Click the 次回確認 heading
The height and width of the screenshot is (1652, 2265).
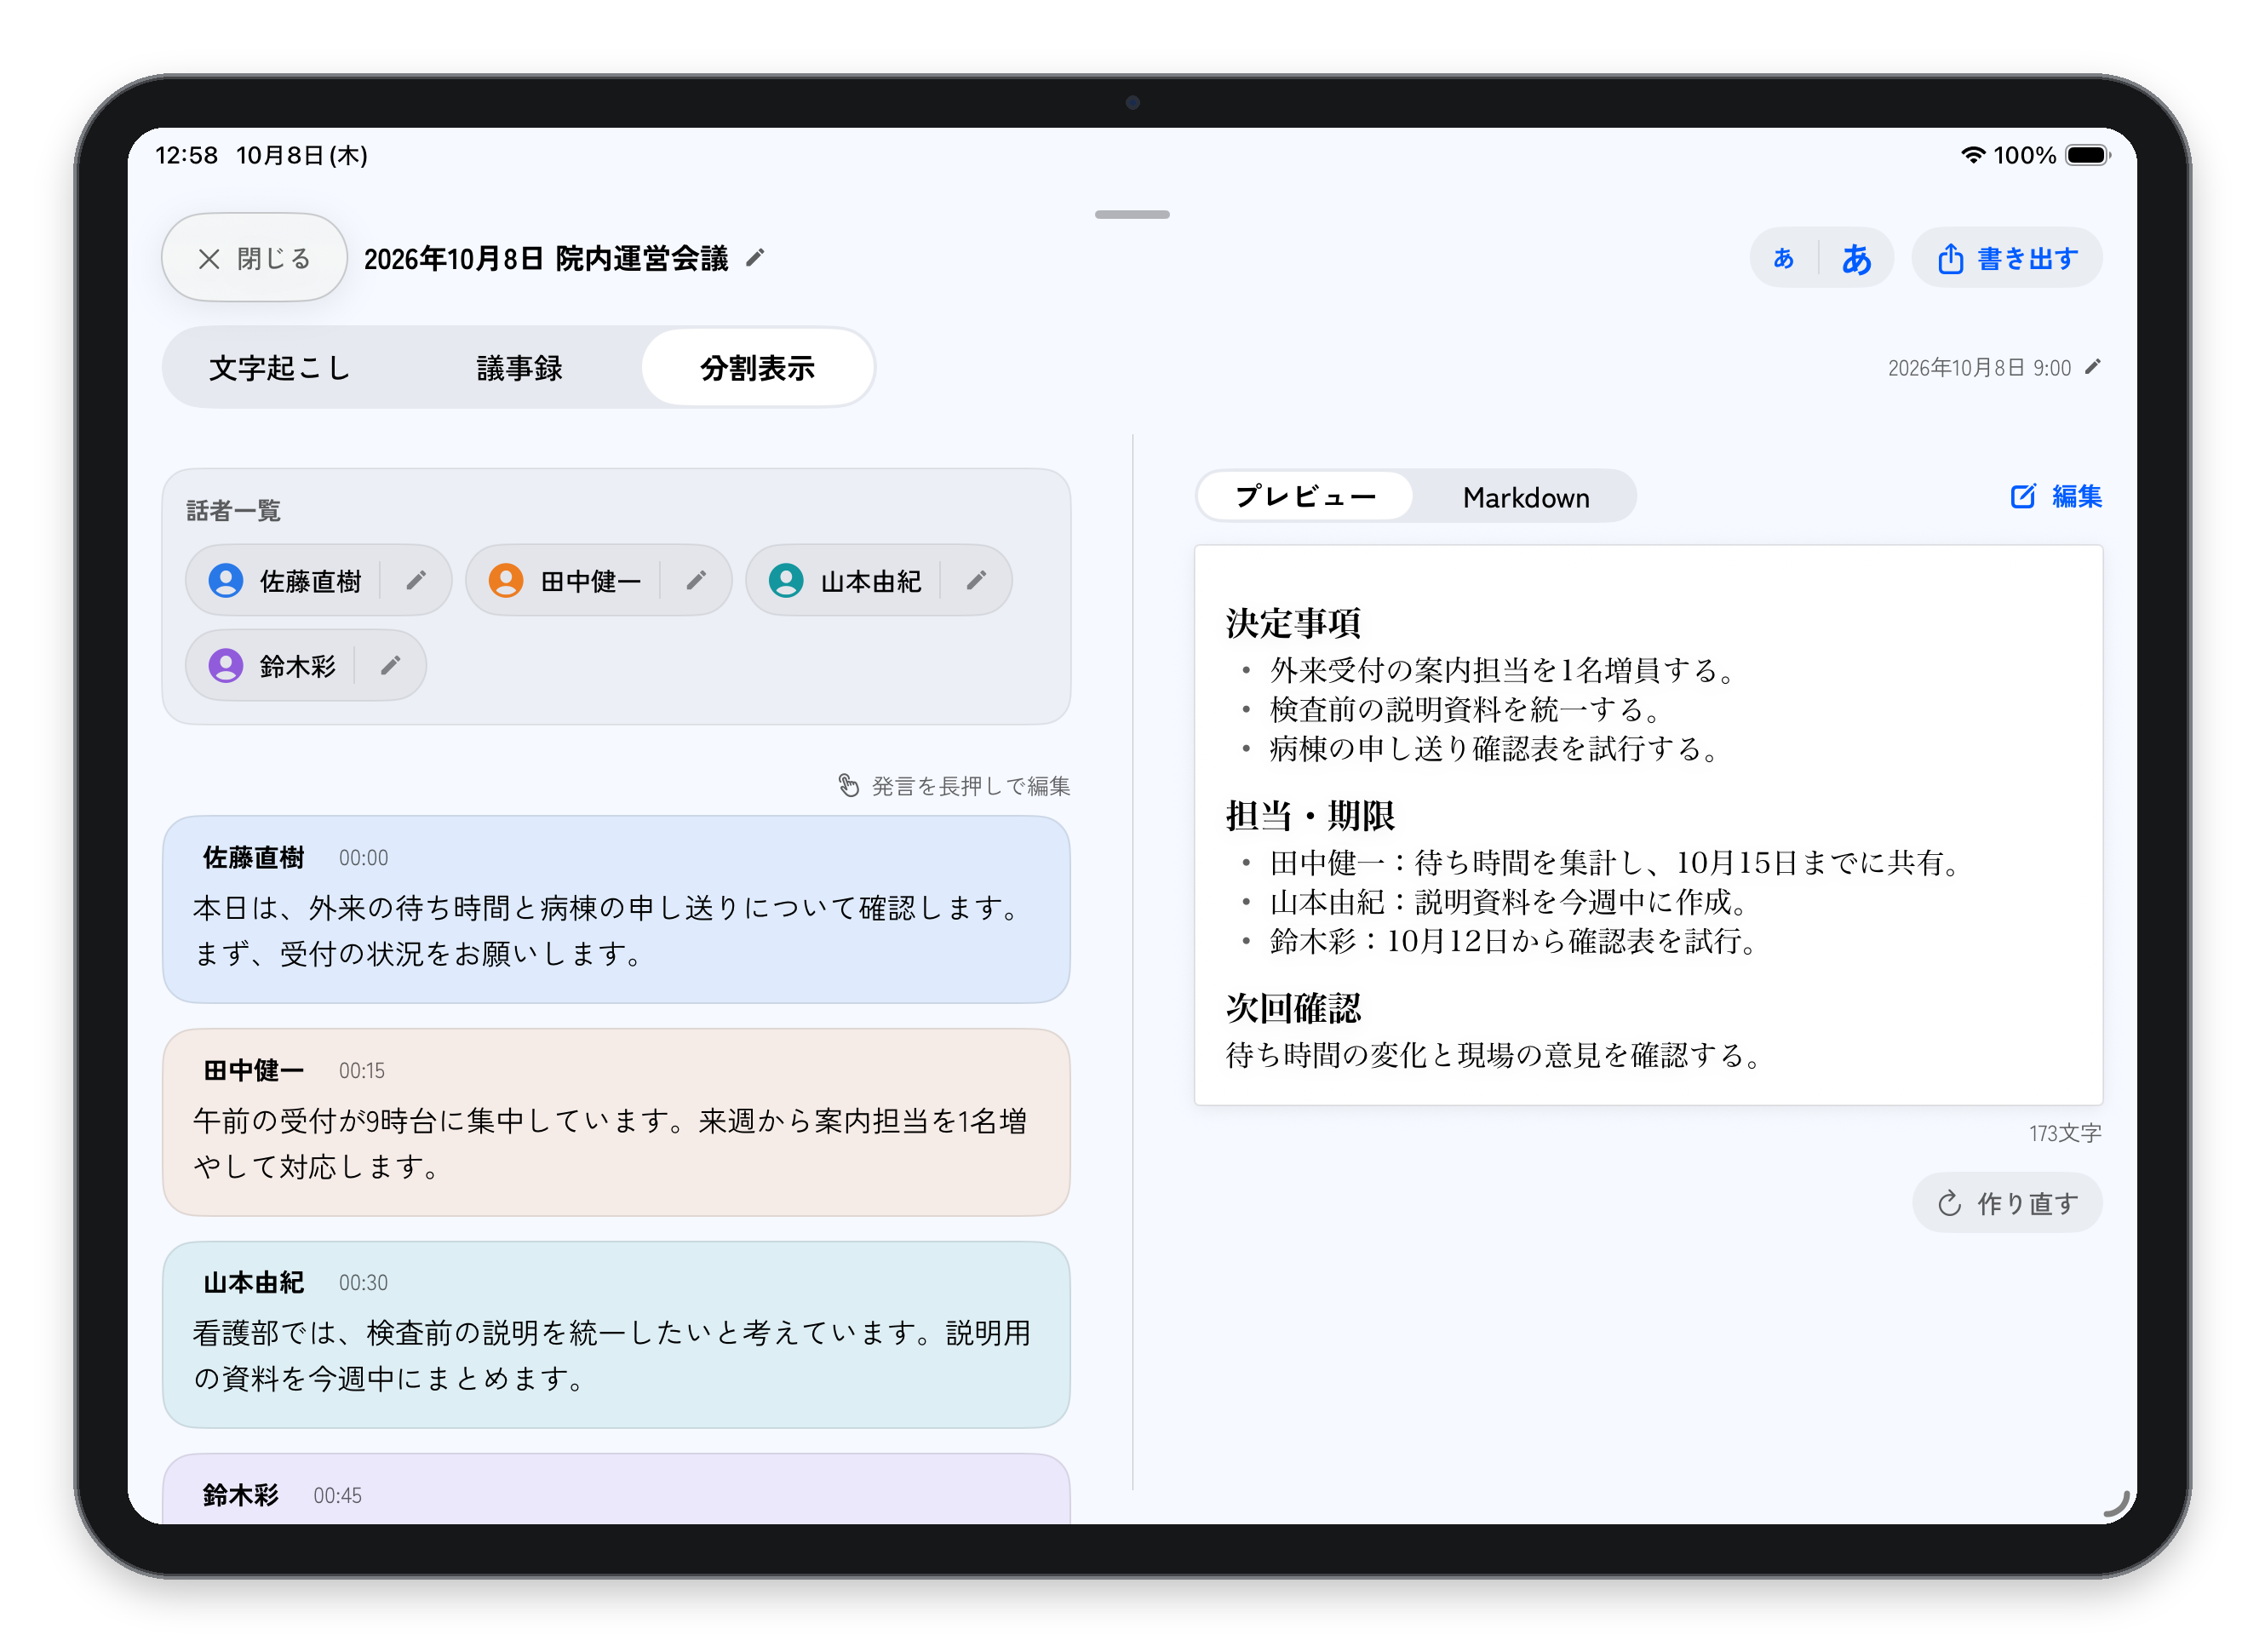pyautogui.click(x=1293, y=1008)
